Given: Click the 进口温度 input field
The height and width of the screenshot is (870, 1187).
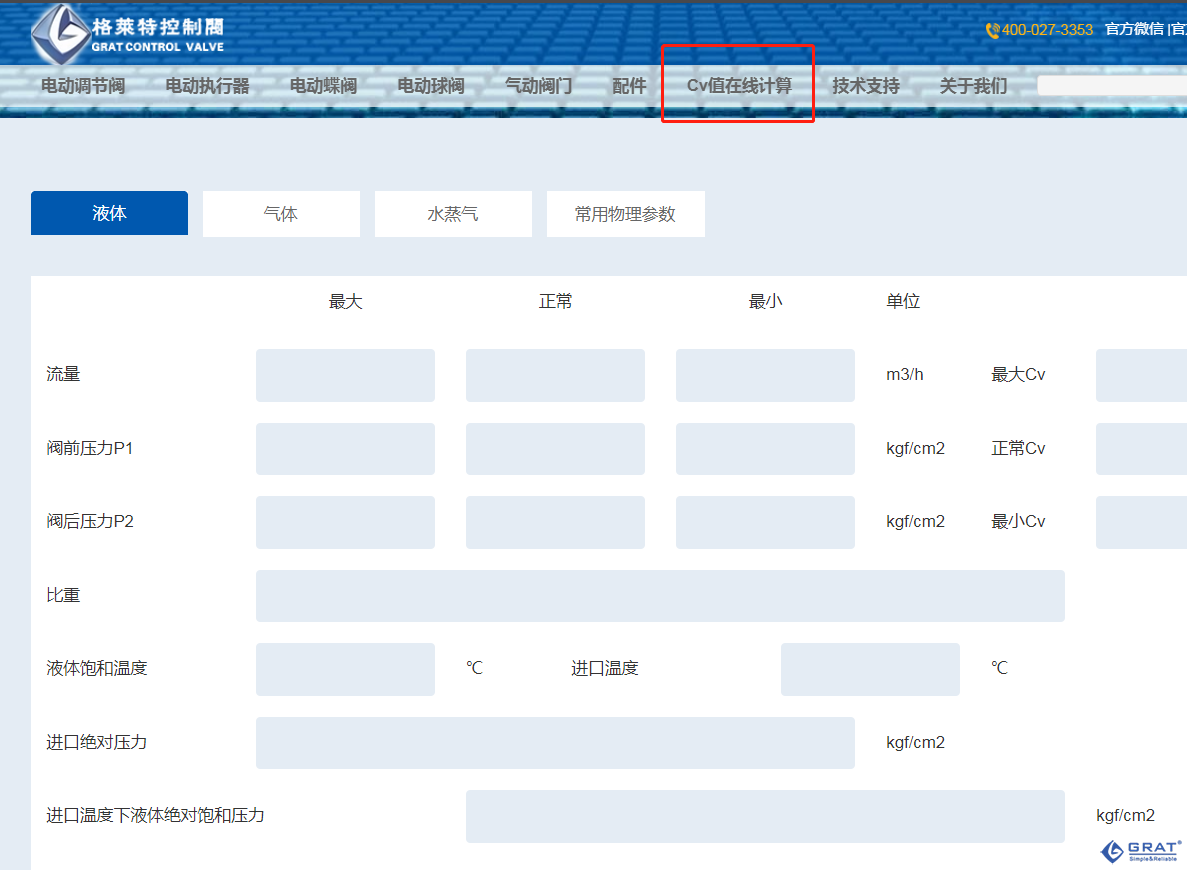Looking at the screenshot, I should [870, 669].
